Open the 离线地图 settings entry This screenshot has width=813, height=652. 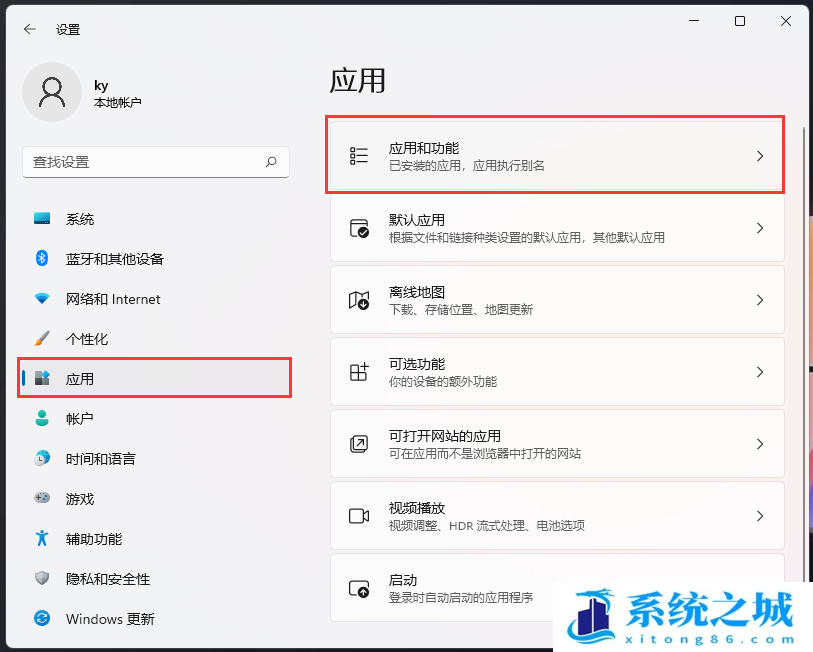point(556,300)
